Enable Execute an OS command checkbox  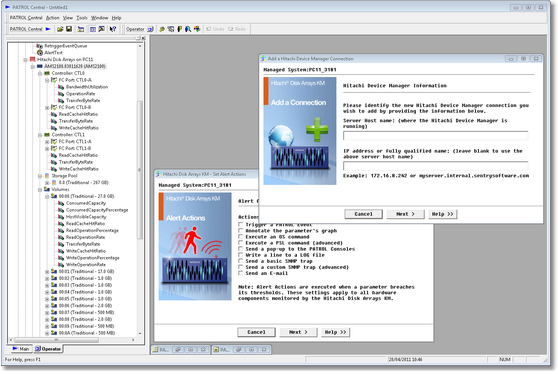pos(241,237)
